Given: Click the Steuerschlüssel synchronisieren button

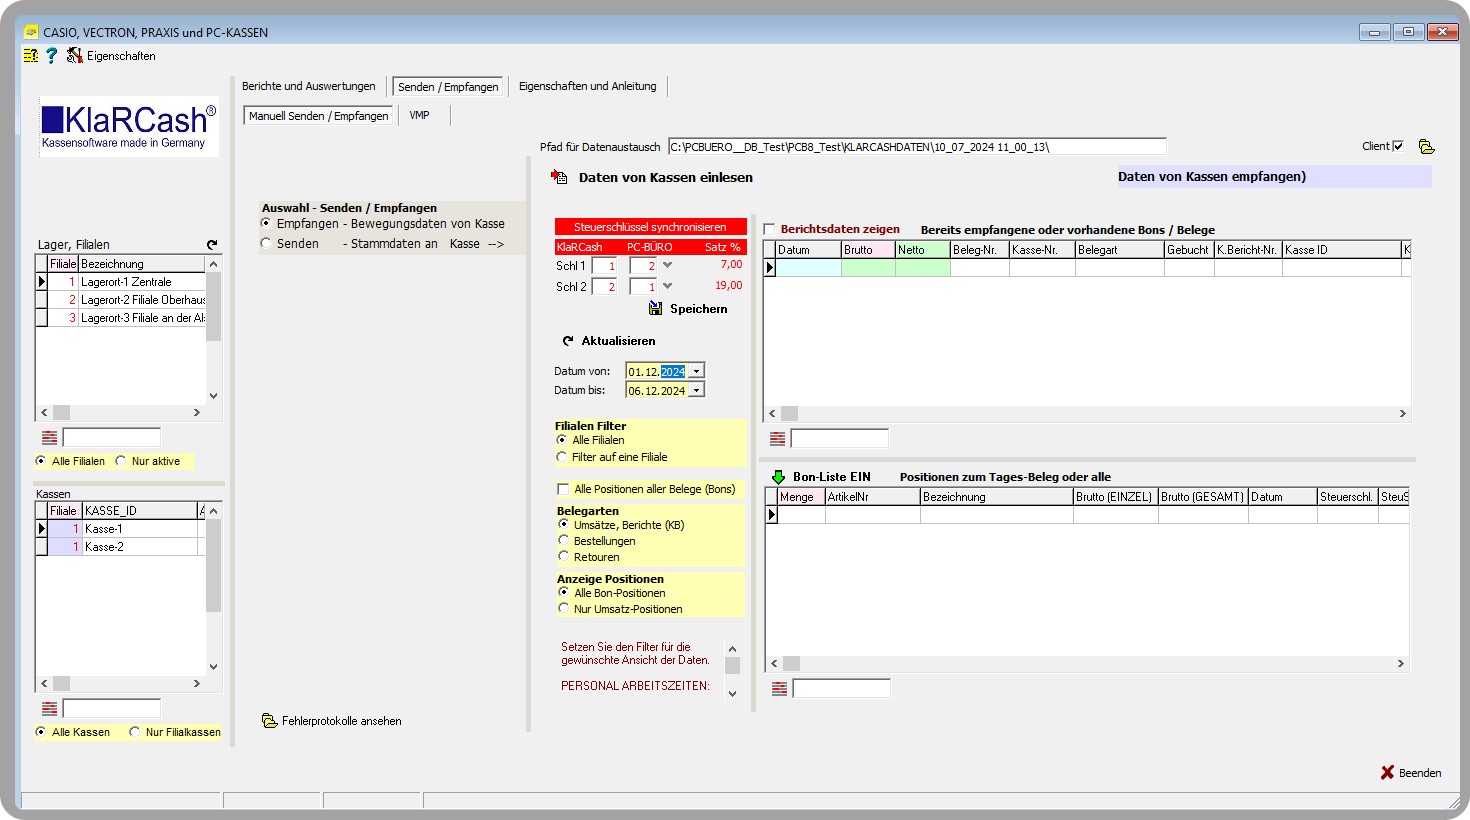Looking at the screenshot, I should [649, 226].
